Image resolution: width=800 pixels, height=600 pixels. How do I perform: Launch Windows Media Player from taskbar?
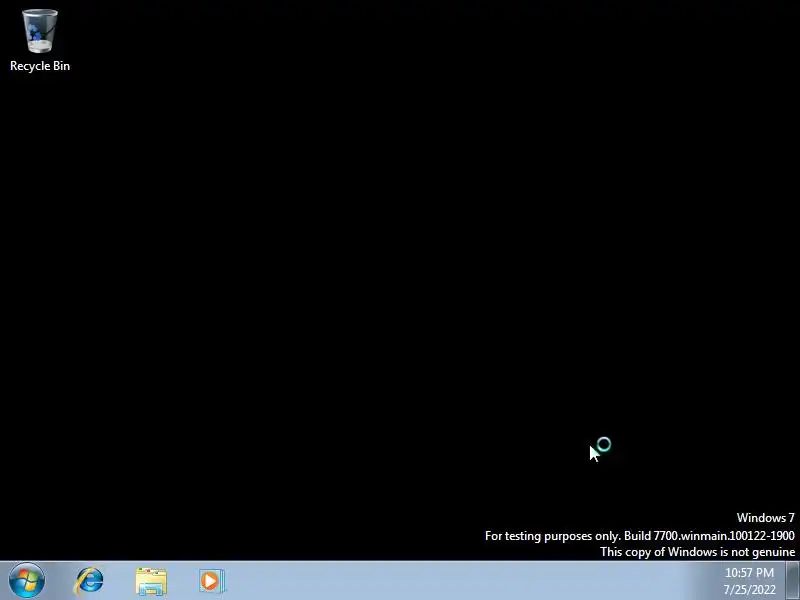(212, 581)
